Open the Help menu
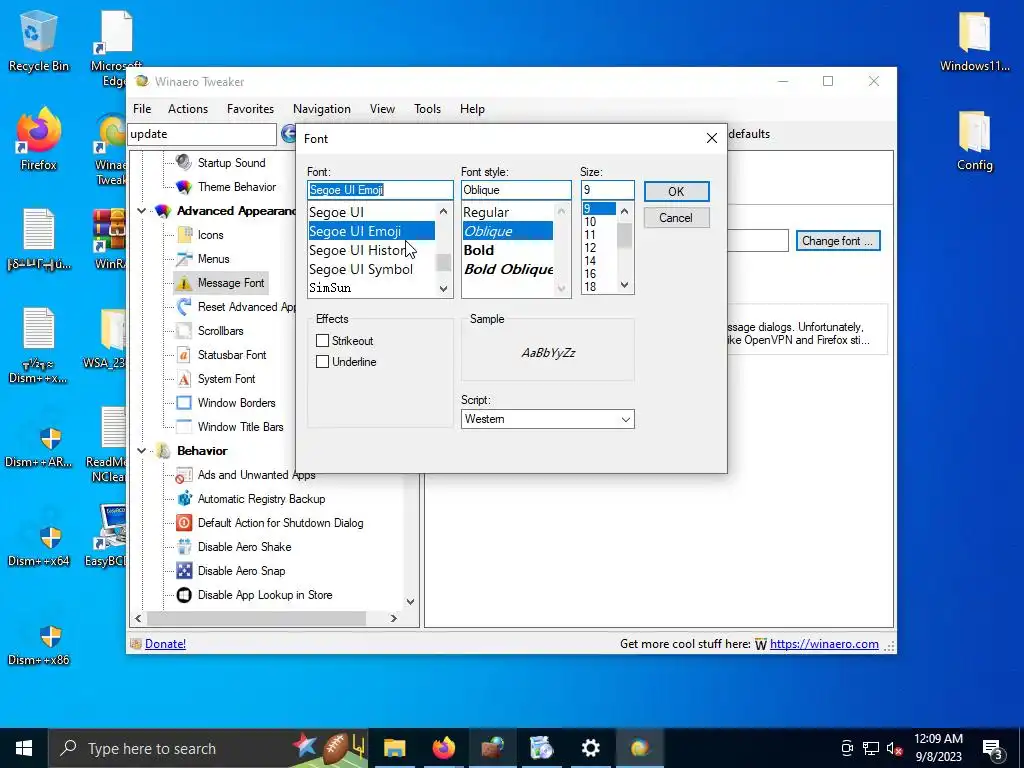The width and height of the screenshot is (1024, 768). point(472,109)
